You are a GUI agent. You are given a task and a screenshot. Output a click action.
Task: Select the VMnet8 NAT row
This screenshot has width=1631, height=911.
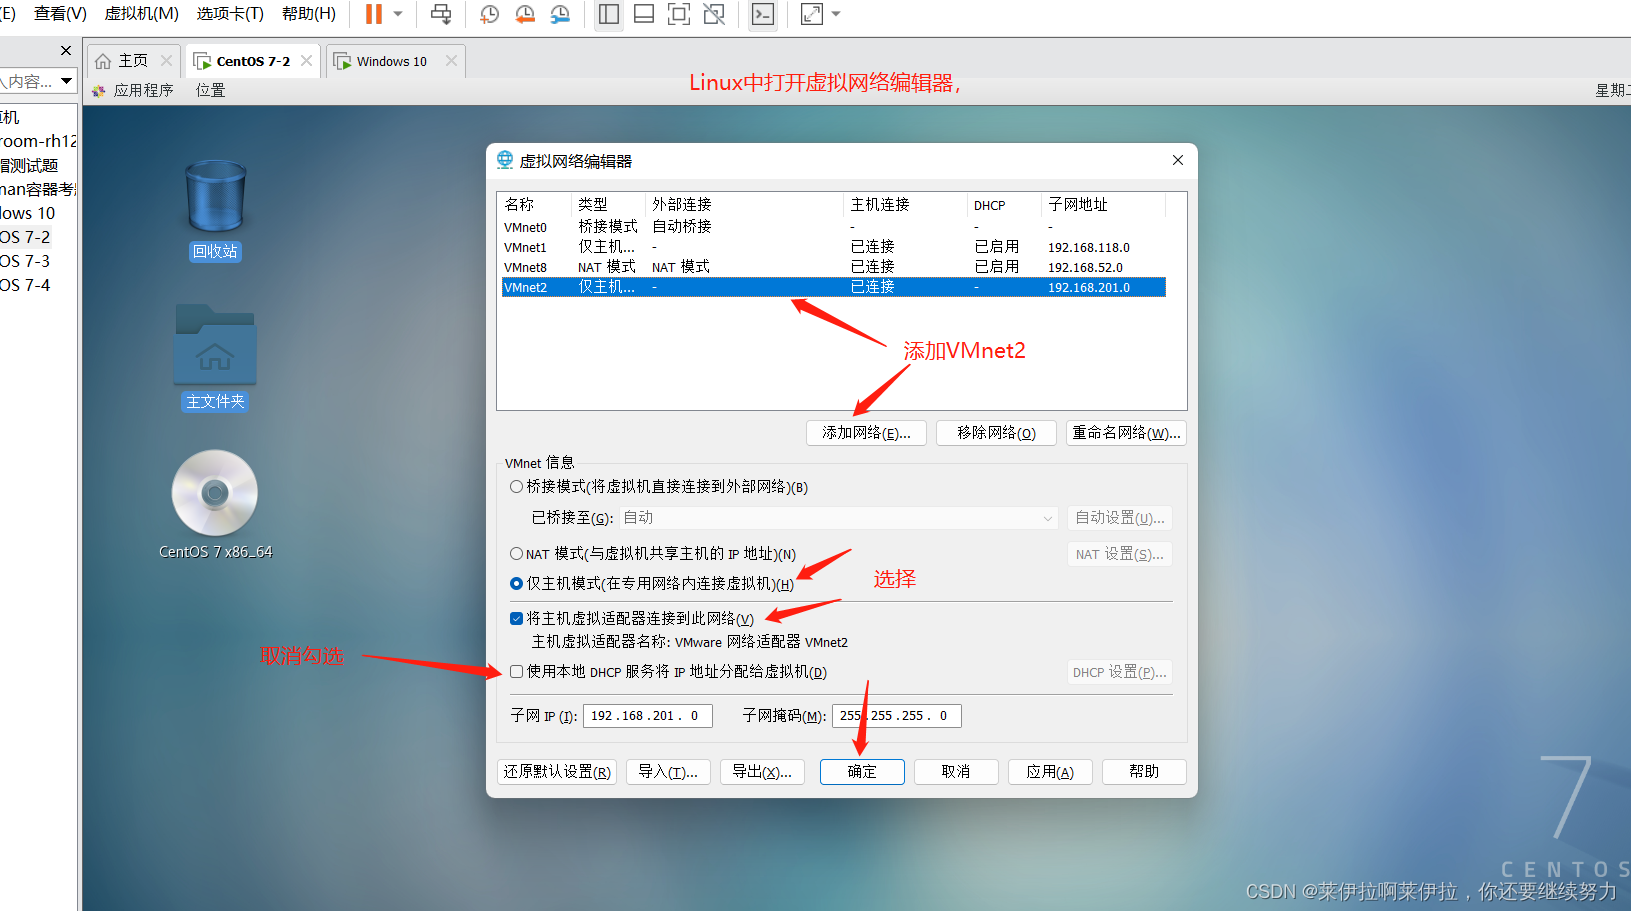coord(833,267)
